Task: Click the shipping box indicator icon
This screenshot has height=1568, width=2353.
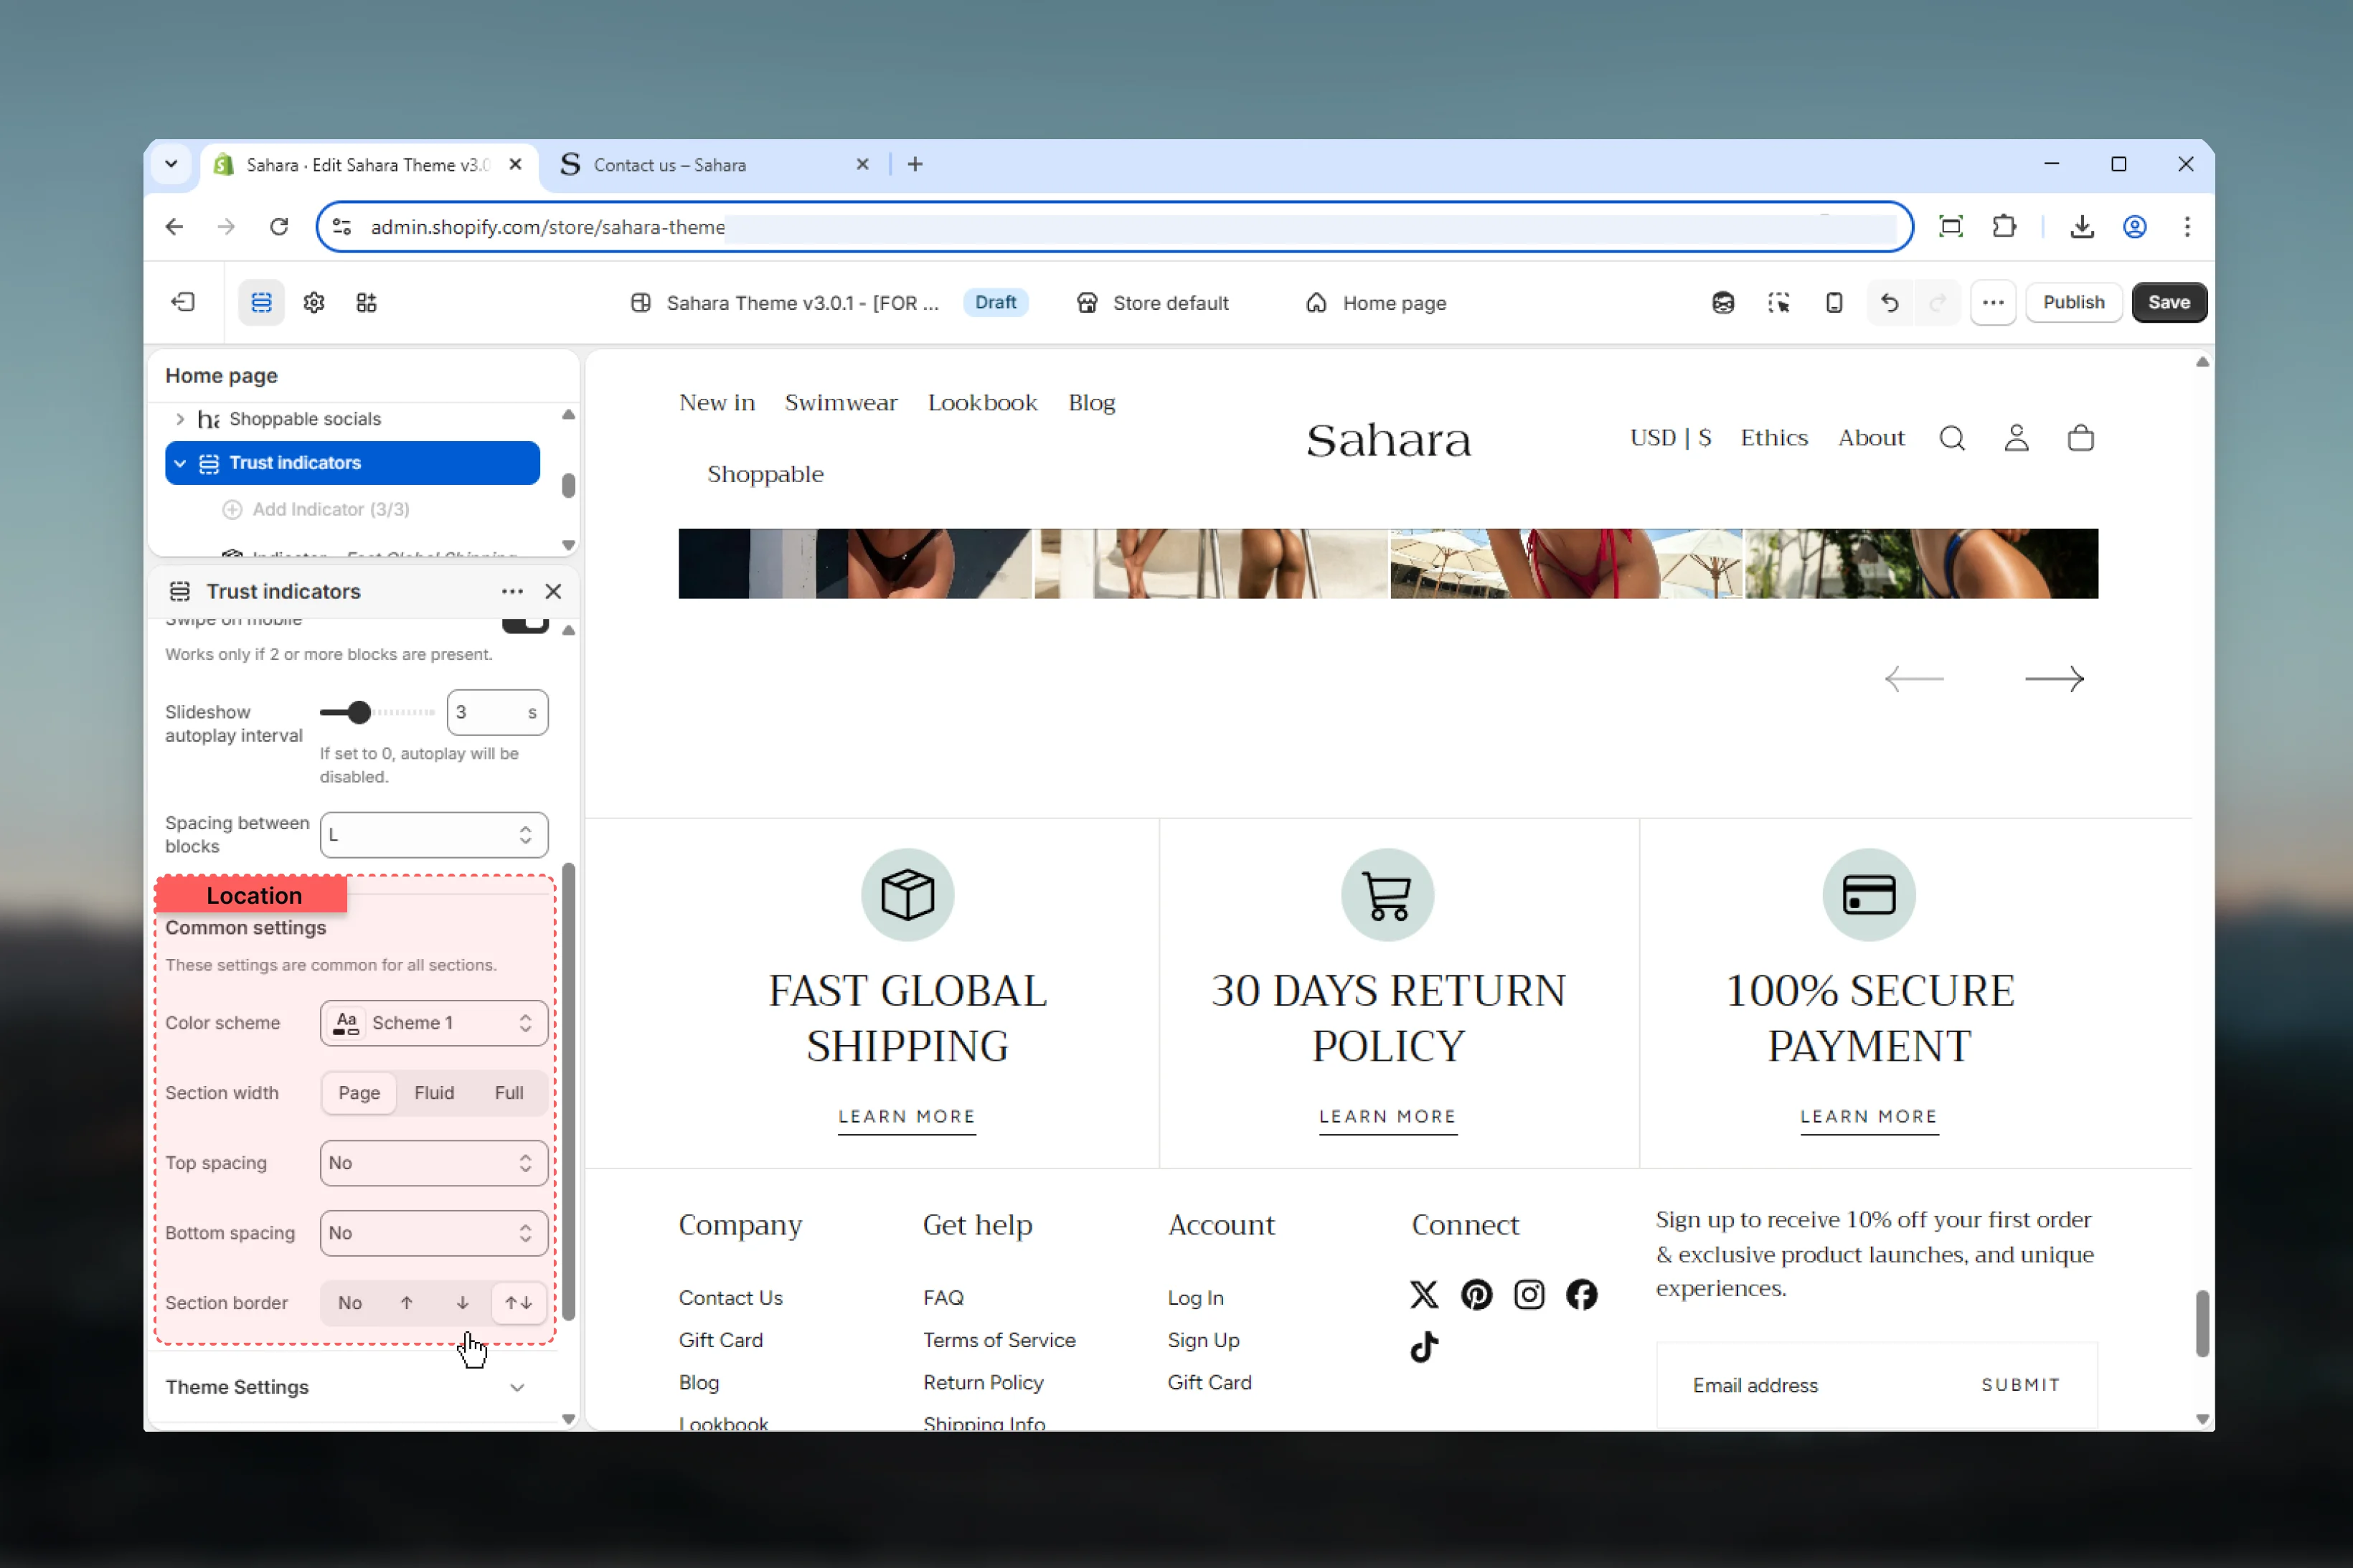Action: 907,894
